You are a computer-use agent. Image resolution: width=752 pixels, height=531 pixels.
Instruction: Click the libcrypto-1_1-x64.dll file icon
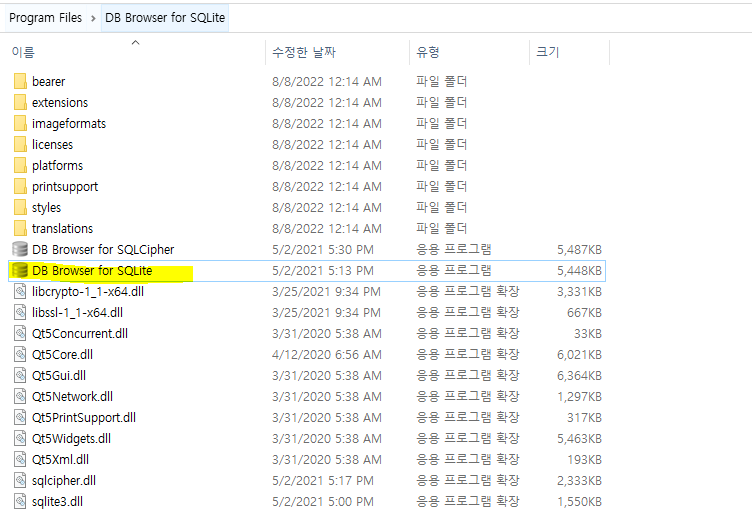tap(20, 292)
